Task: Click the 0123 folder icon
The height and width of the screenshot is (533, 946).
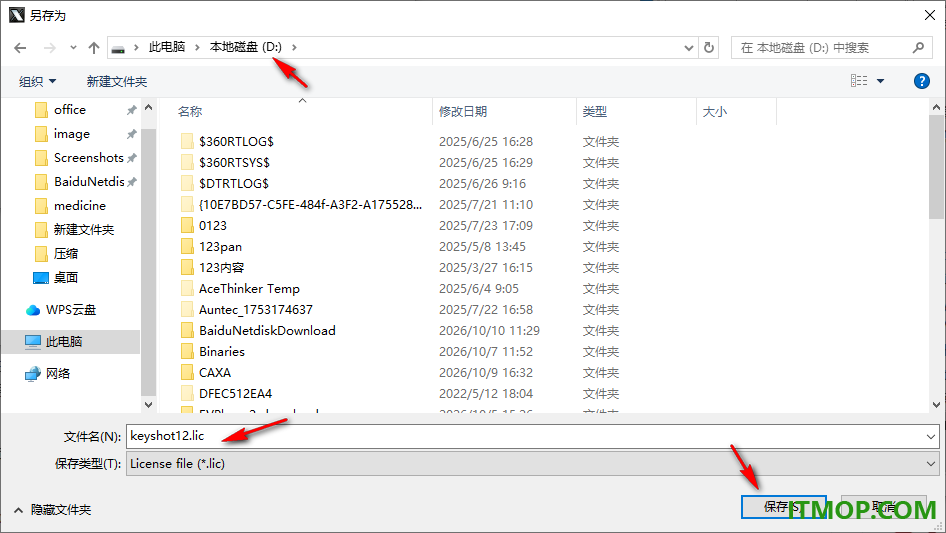Action: [x=188, y=226]
